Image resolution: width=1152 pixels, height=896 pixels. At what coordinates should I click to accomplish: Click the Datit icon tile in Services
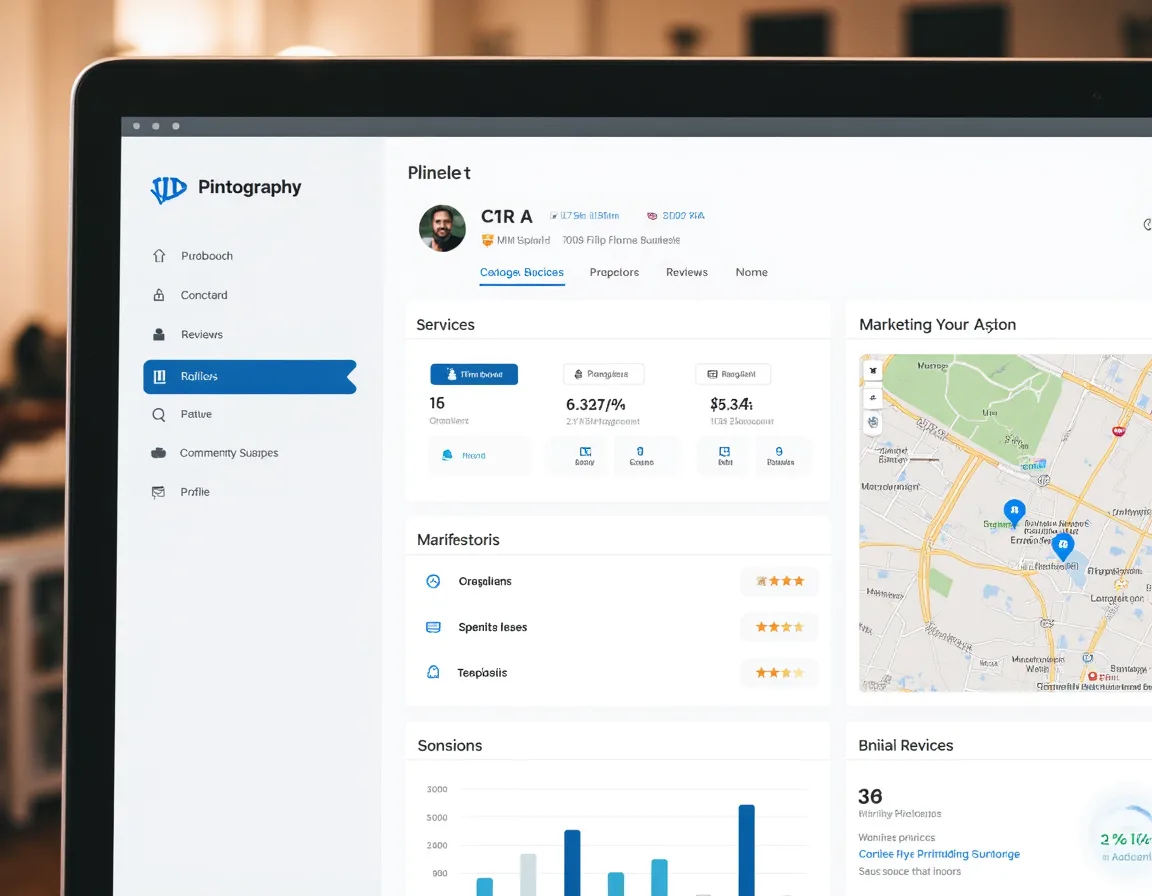pos(724,456)
